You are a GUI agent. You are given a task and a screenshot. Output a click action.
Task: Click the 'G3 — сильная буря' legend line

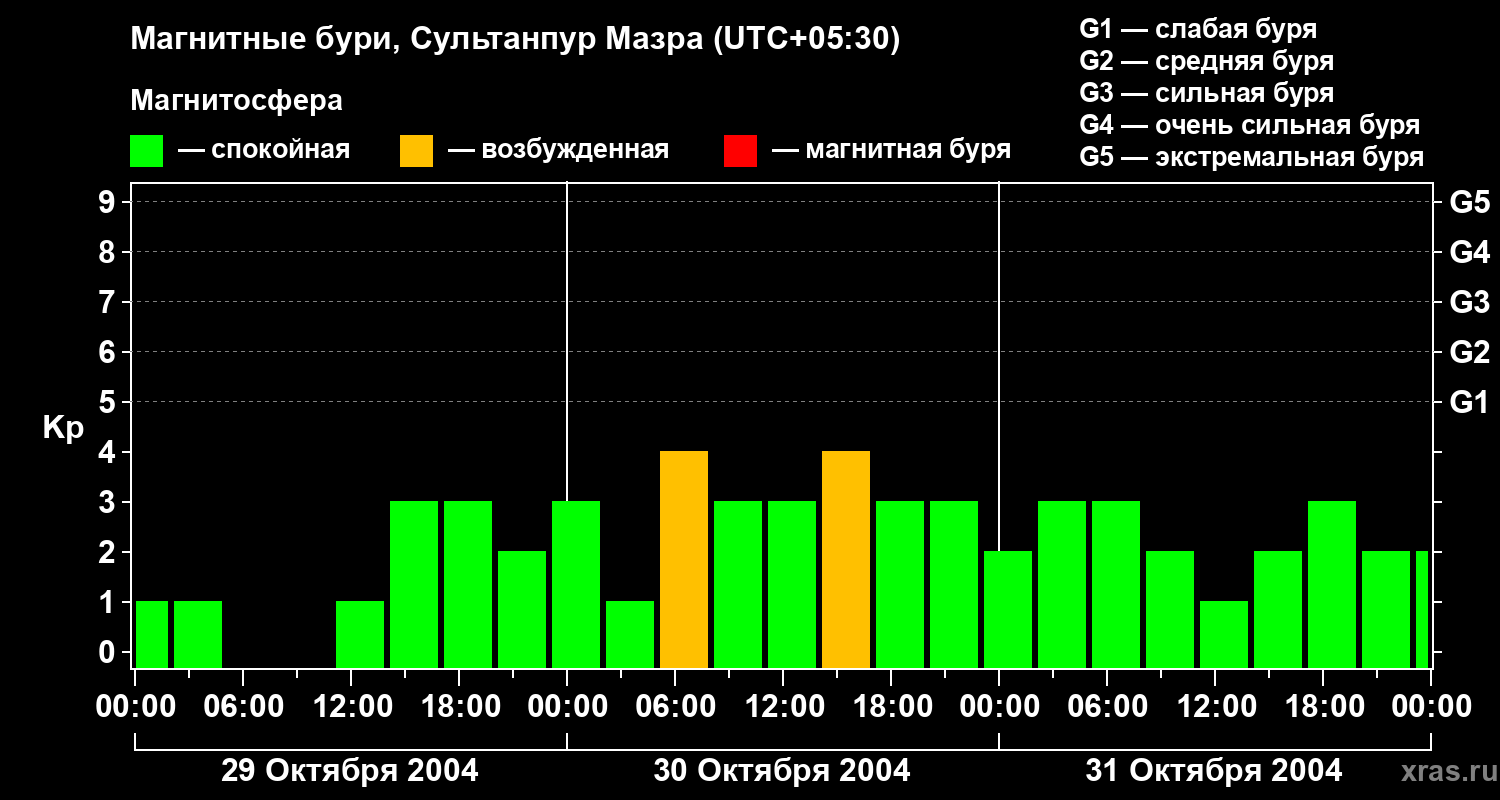click(x=1207, y=93)
